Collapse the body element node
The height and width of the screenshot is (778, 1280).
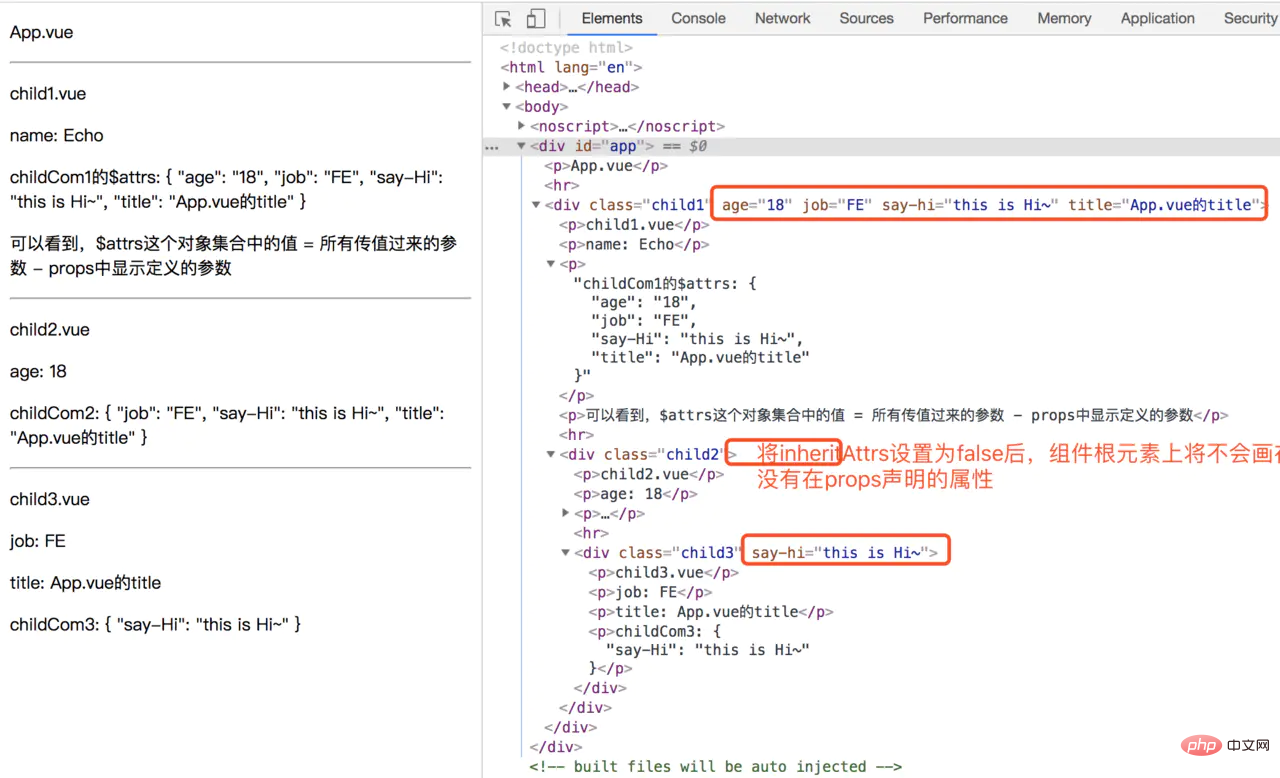tap(507, 106)
